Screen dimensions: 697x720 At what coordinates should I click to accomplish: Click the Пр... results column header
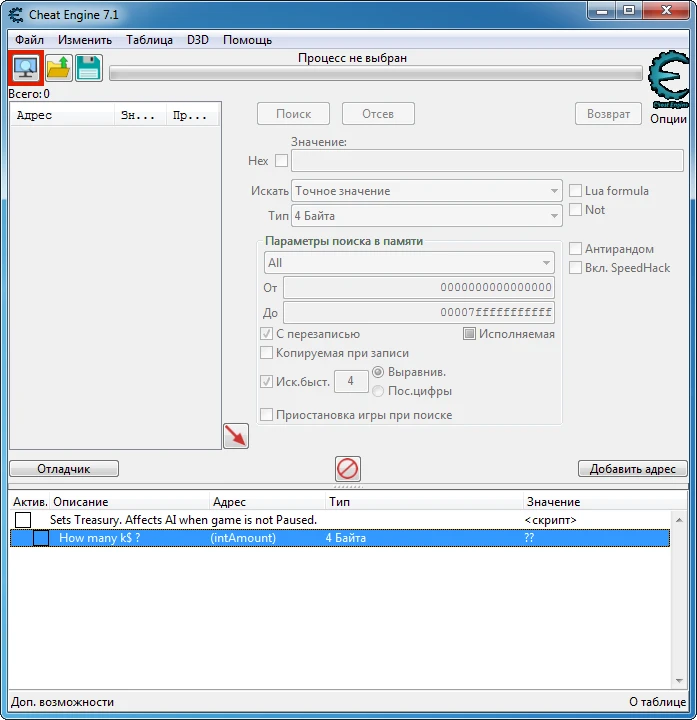193,115
